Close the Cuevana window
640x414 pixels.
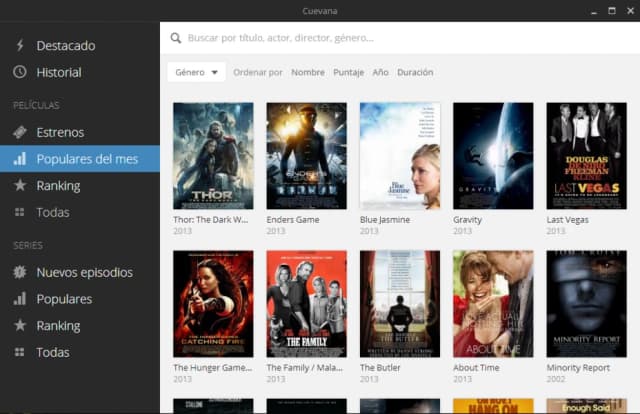click(630, 11)
